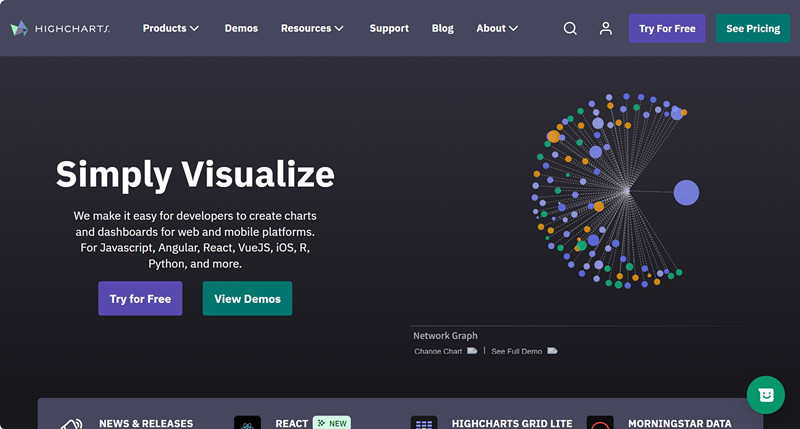Open the user account icon
Image resolution: width=800 pixels, height=429 pixels.
coord(606,29)
